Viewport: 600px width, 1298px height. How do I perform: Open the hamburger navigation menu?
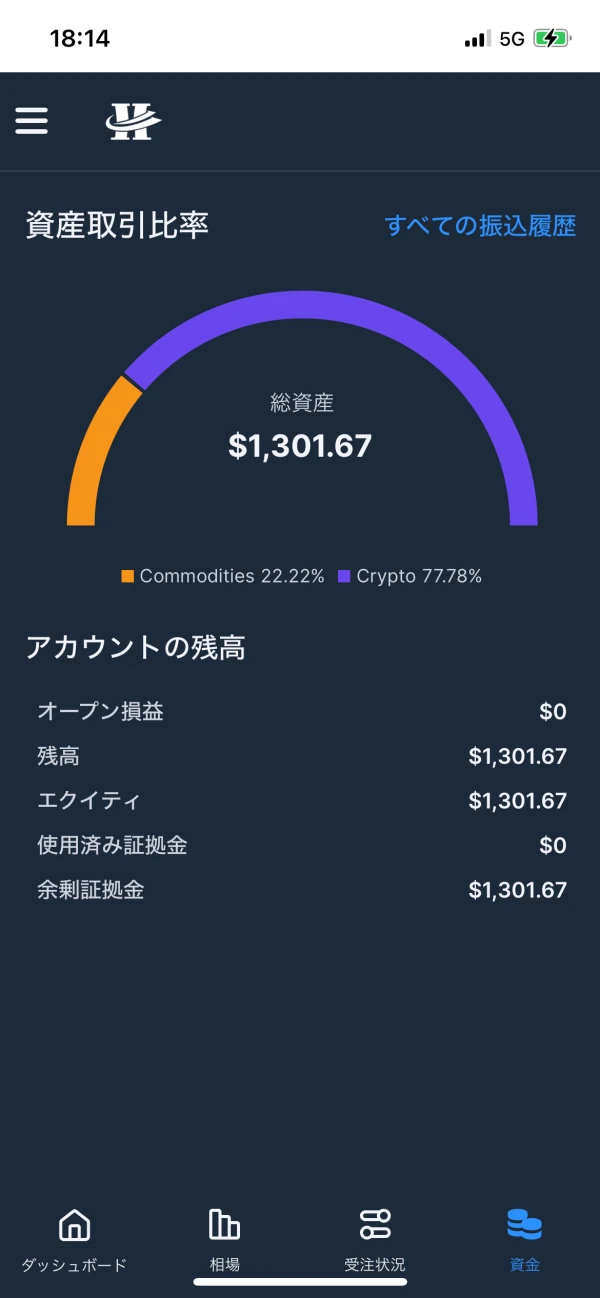coord(31,120)
